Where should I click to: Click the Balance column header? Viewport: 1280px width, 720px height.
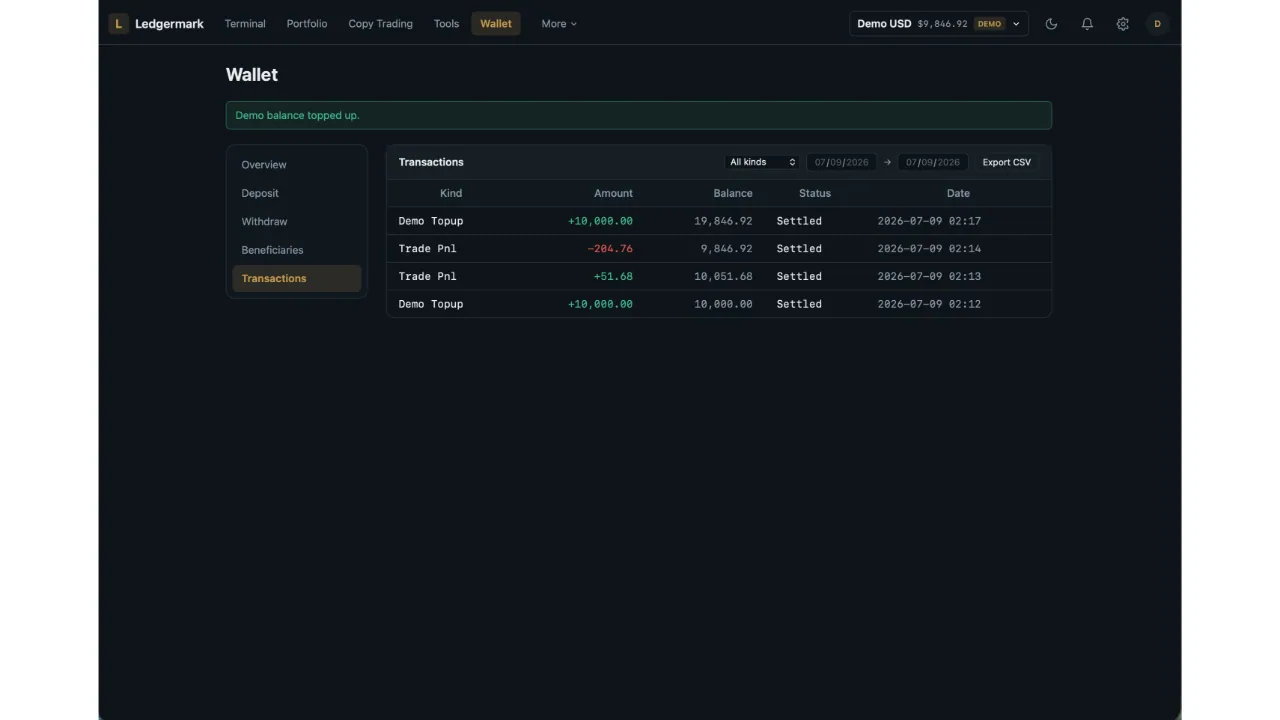point(733,193)
